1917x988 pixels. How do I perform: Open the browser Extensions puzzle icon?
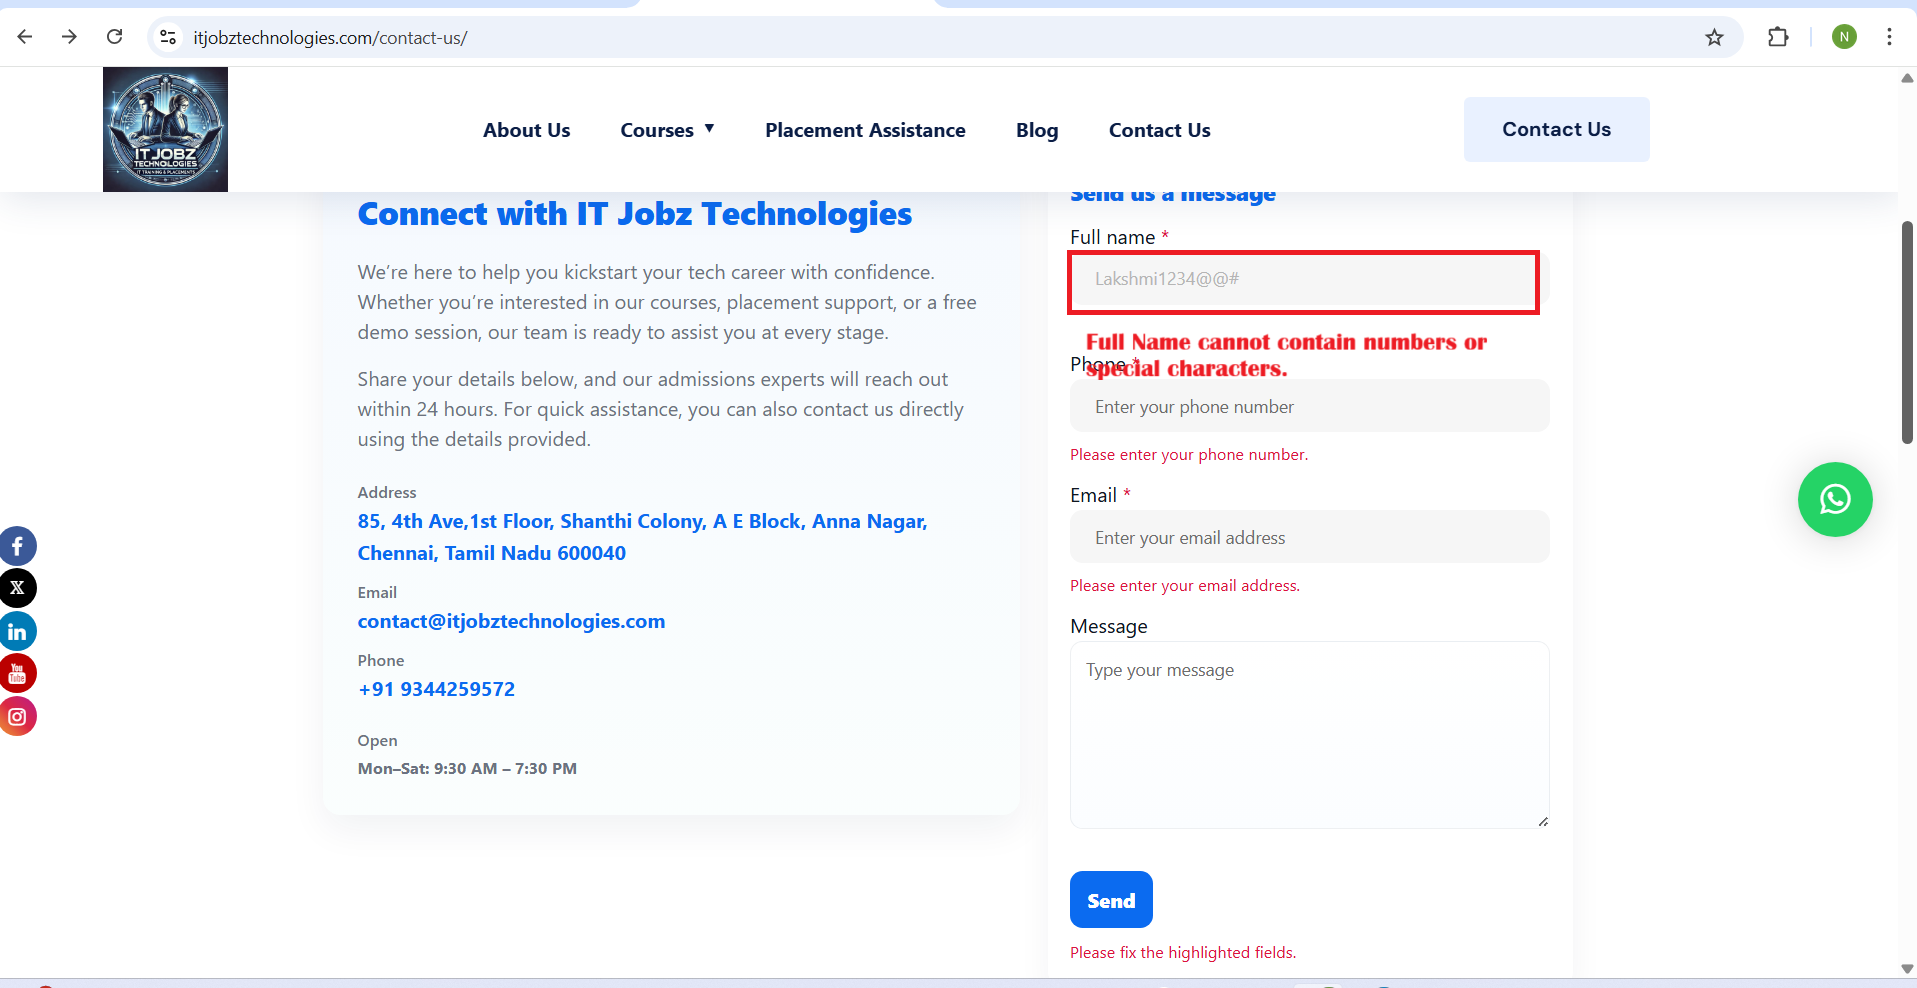(x=1777, y=38)
